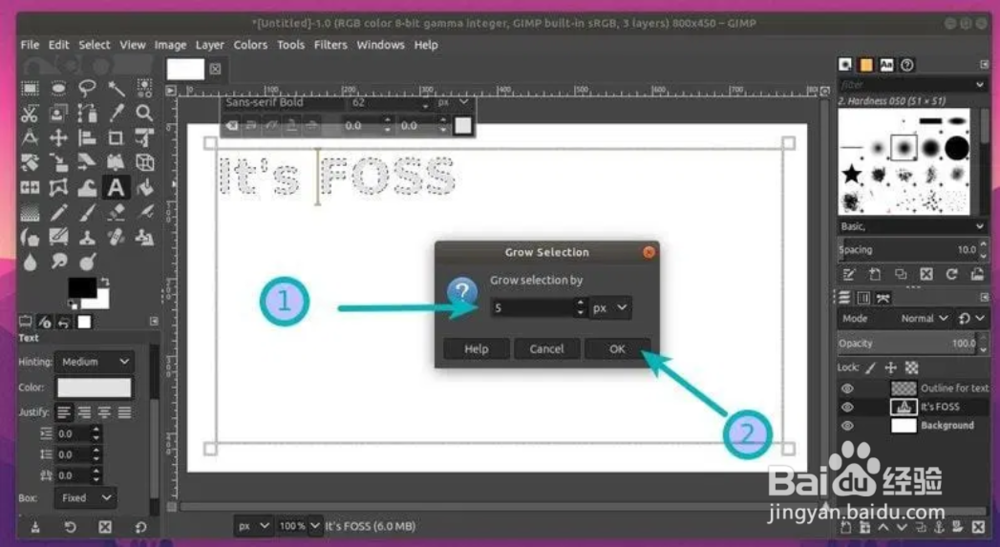Image resolution: width=1000 pixels, height=547 pixels.
Task: Select the Gradient tool
Action: click(30, 212)
